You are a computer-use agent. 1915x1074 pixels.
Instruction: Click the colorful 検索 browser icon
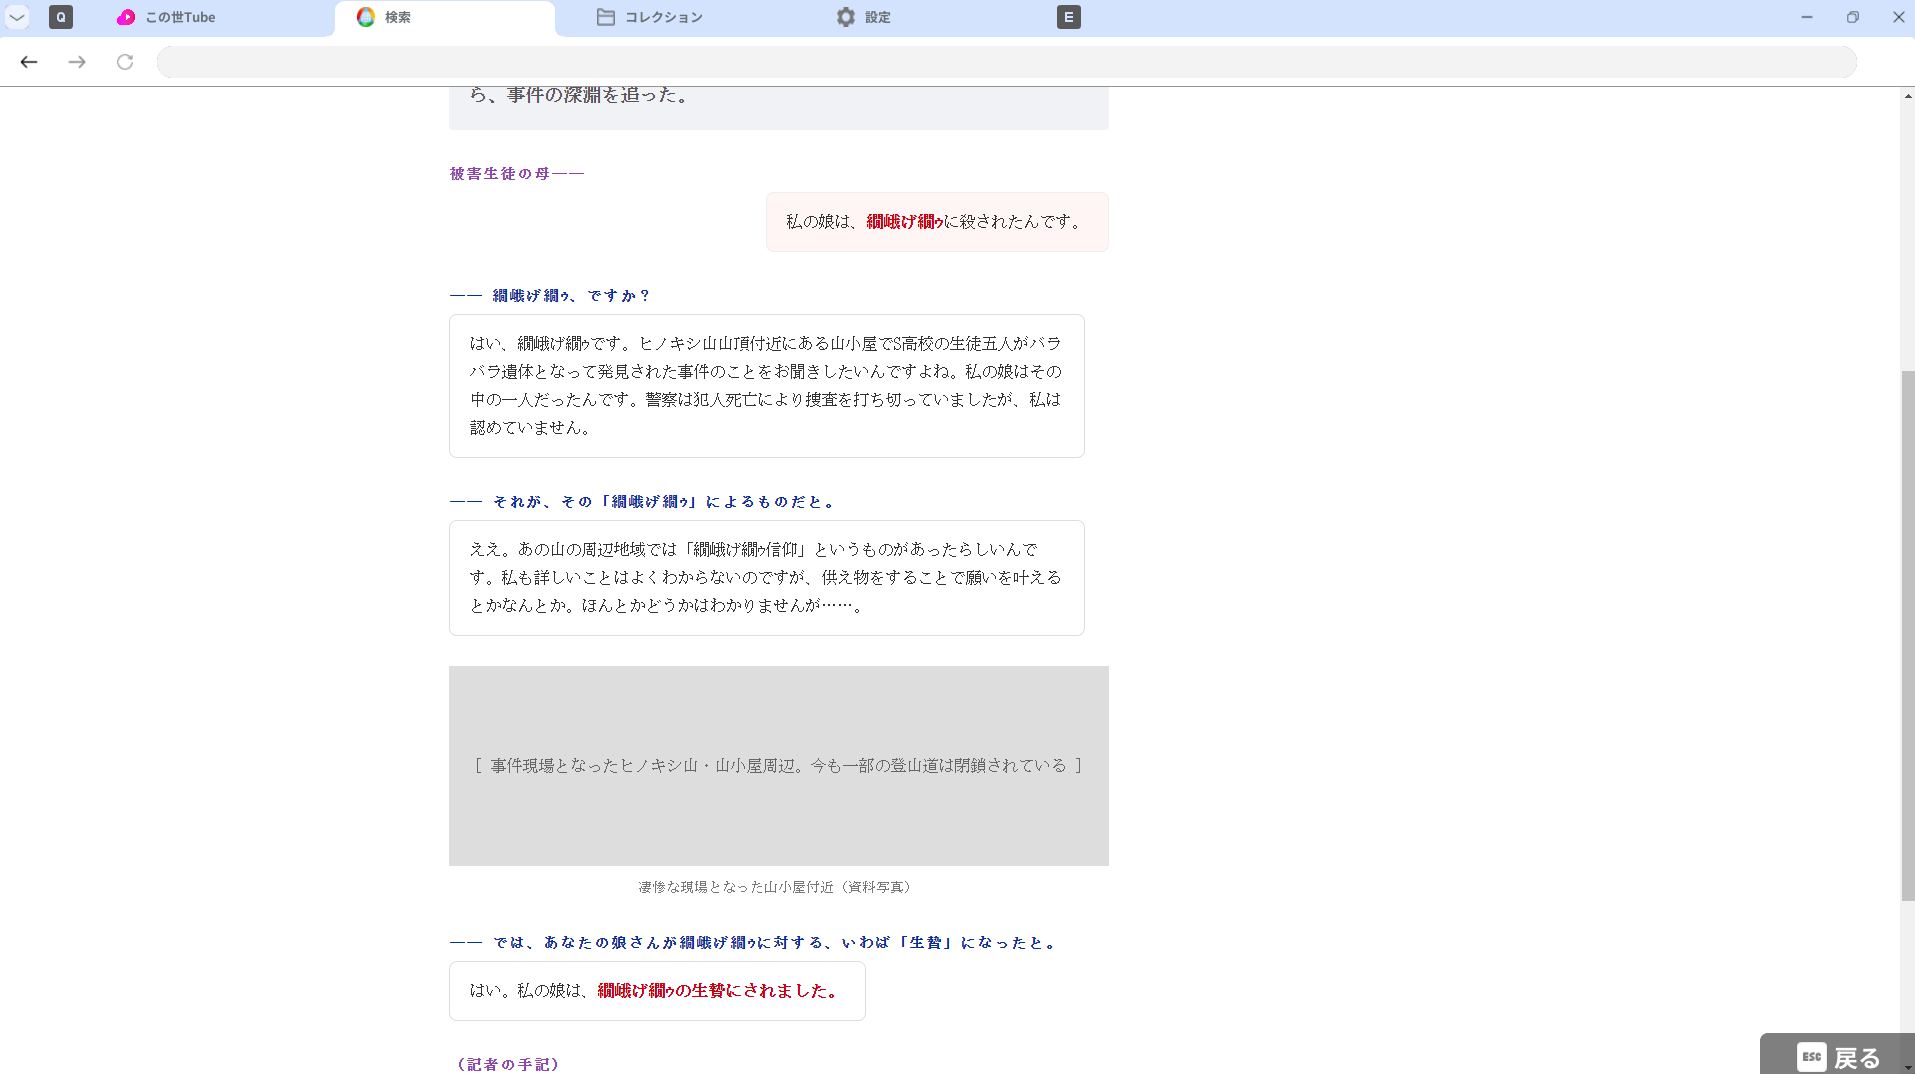366,17
